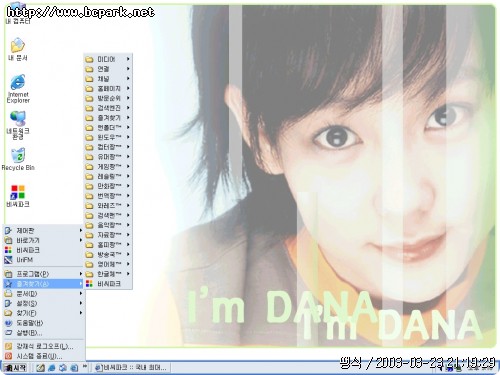Launch Internet Explorer from the desktop
Viewport: 500px width, 375px height.
[x=18, y=88]
